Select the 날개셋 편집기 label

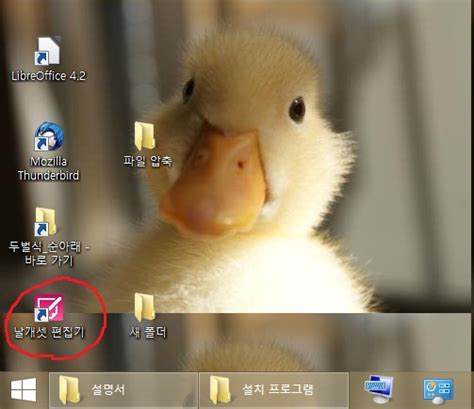click(x=49, y=332)
